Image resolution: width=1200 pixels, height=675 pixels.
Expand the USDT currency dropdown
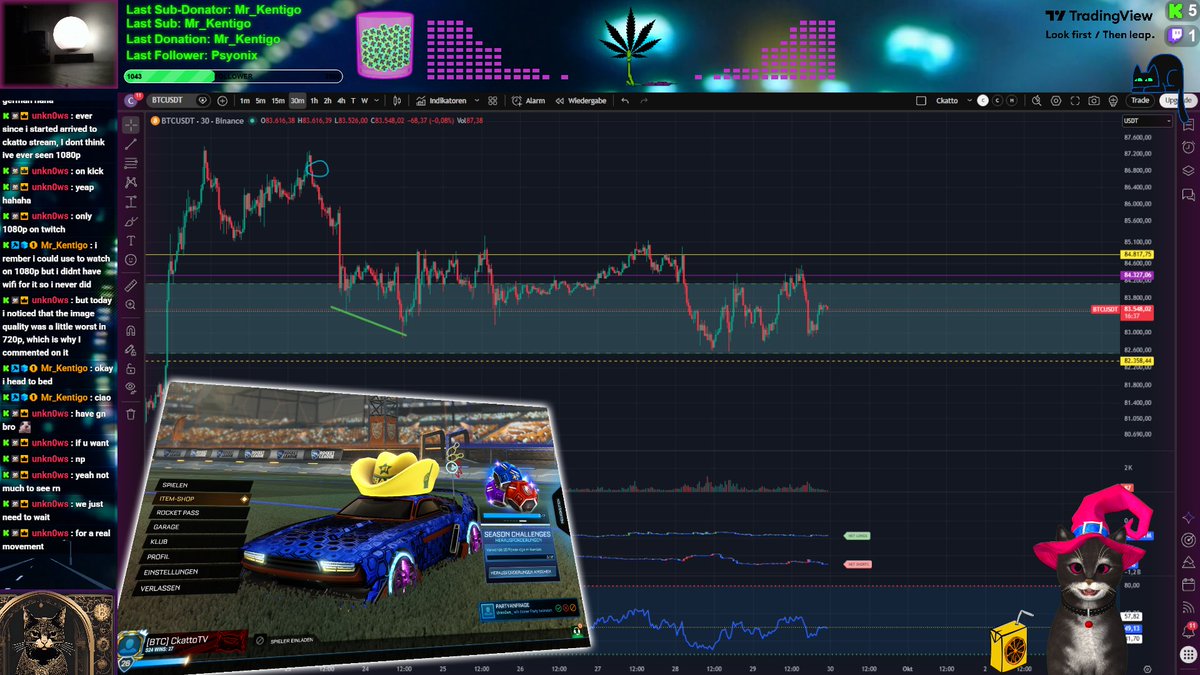click(1147, 121)
